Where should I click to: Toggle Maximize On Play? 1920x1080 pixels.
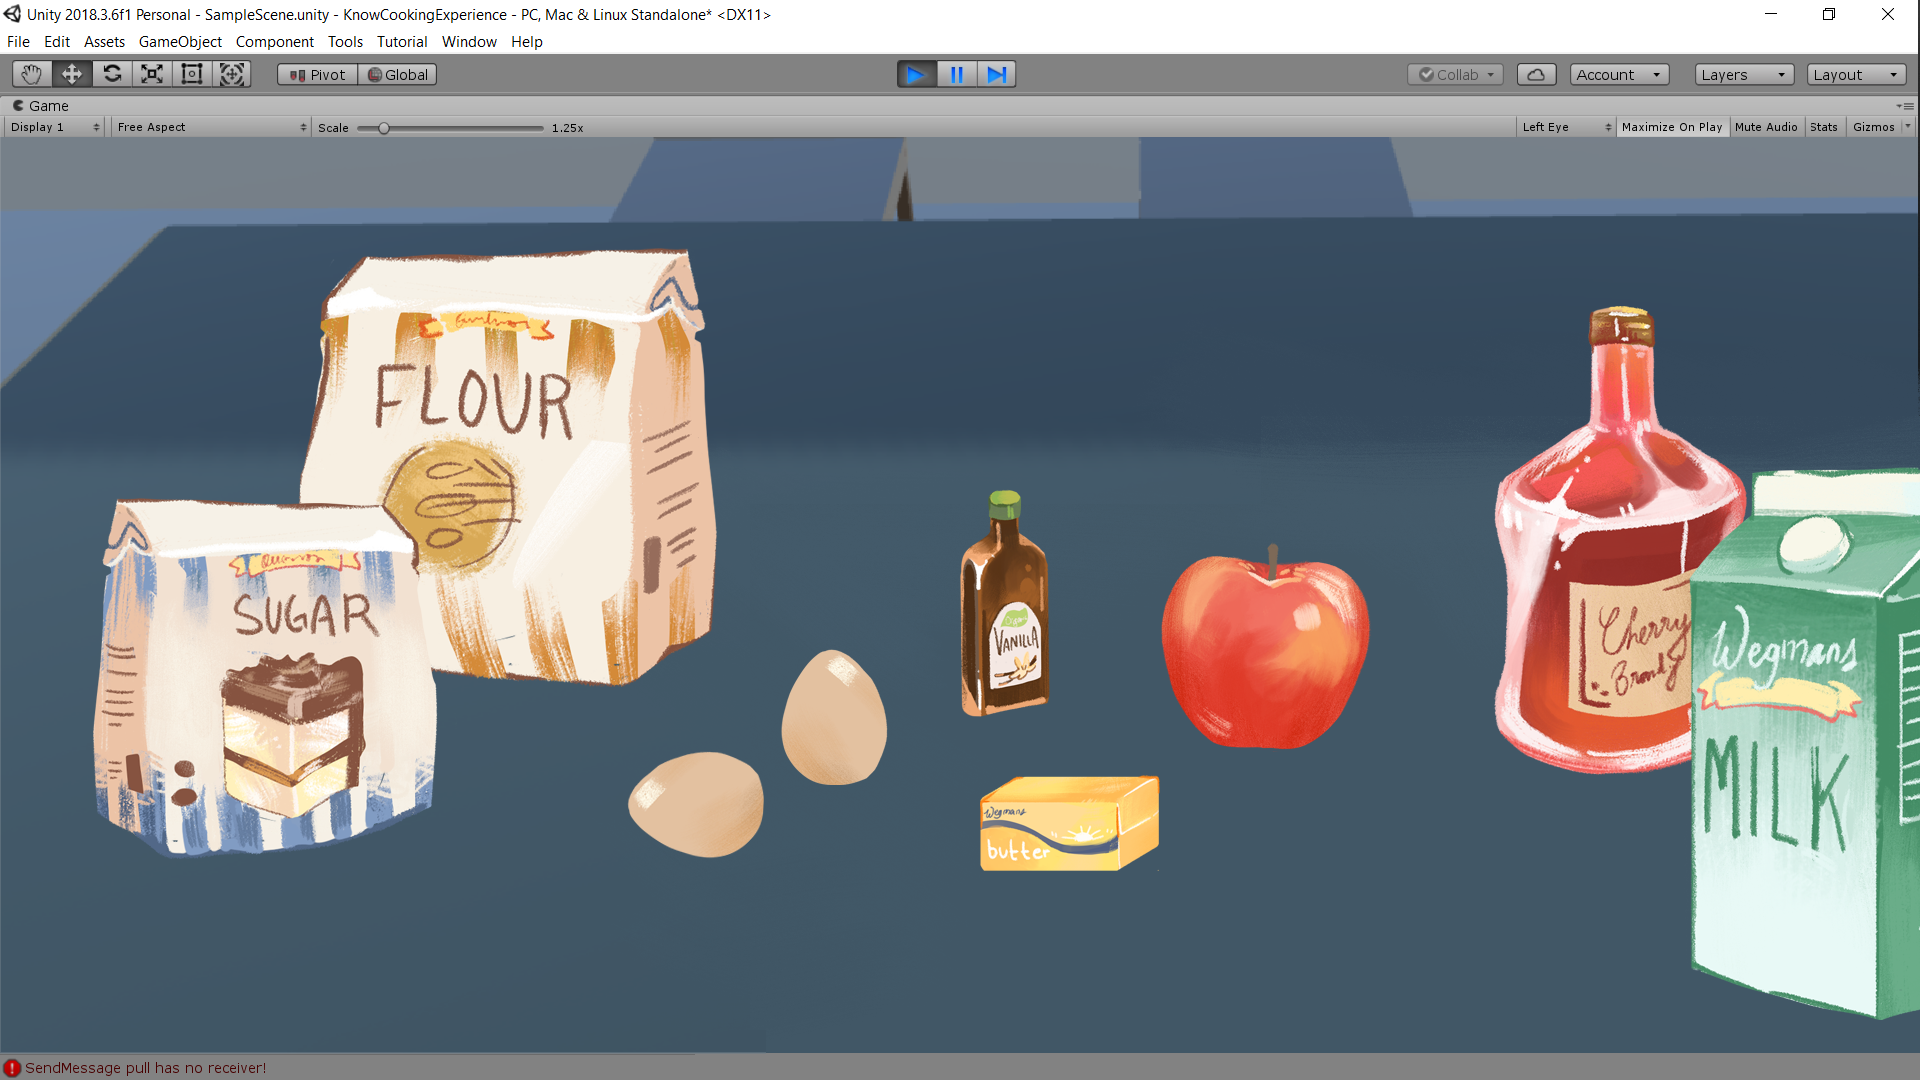(1671, 127)
